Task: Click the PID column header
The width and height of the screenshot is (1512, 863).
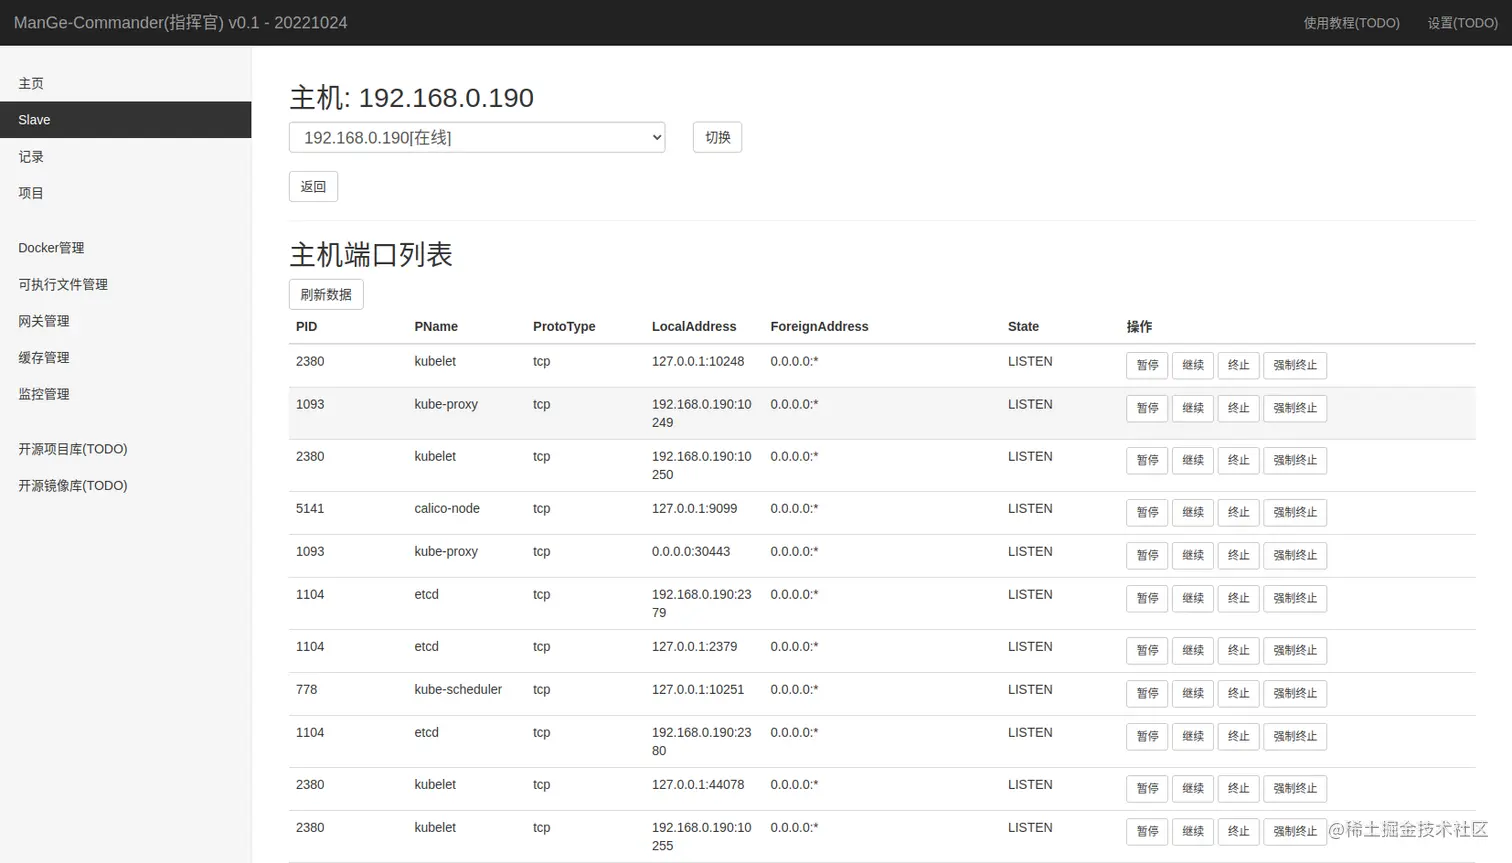Action: [x=306, y=327]
